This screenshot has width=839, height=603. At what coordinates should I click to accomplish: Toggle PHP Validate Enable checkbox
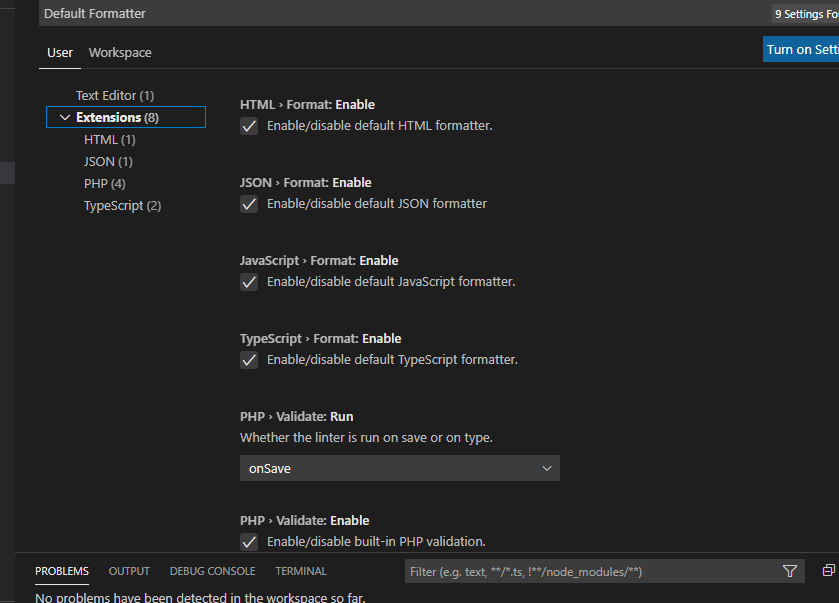coord(249,542)
